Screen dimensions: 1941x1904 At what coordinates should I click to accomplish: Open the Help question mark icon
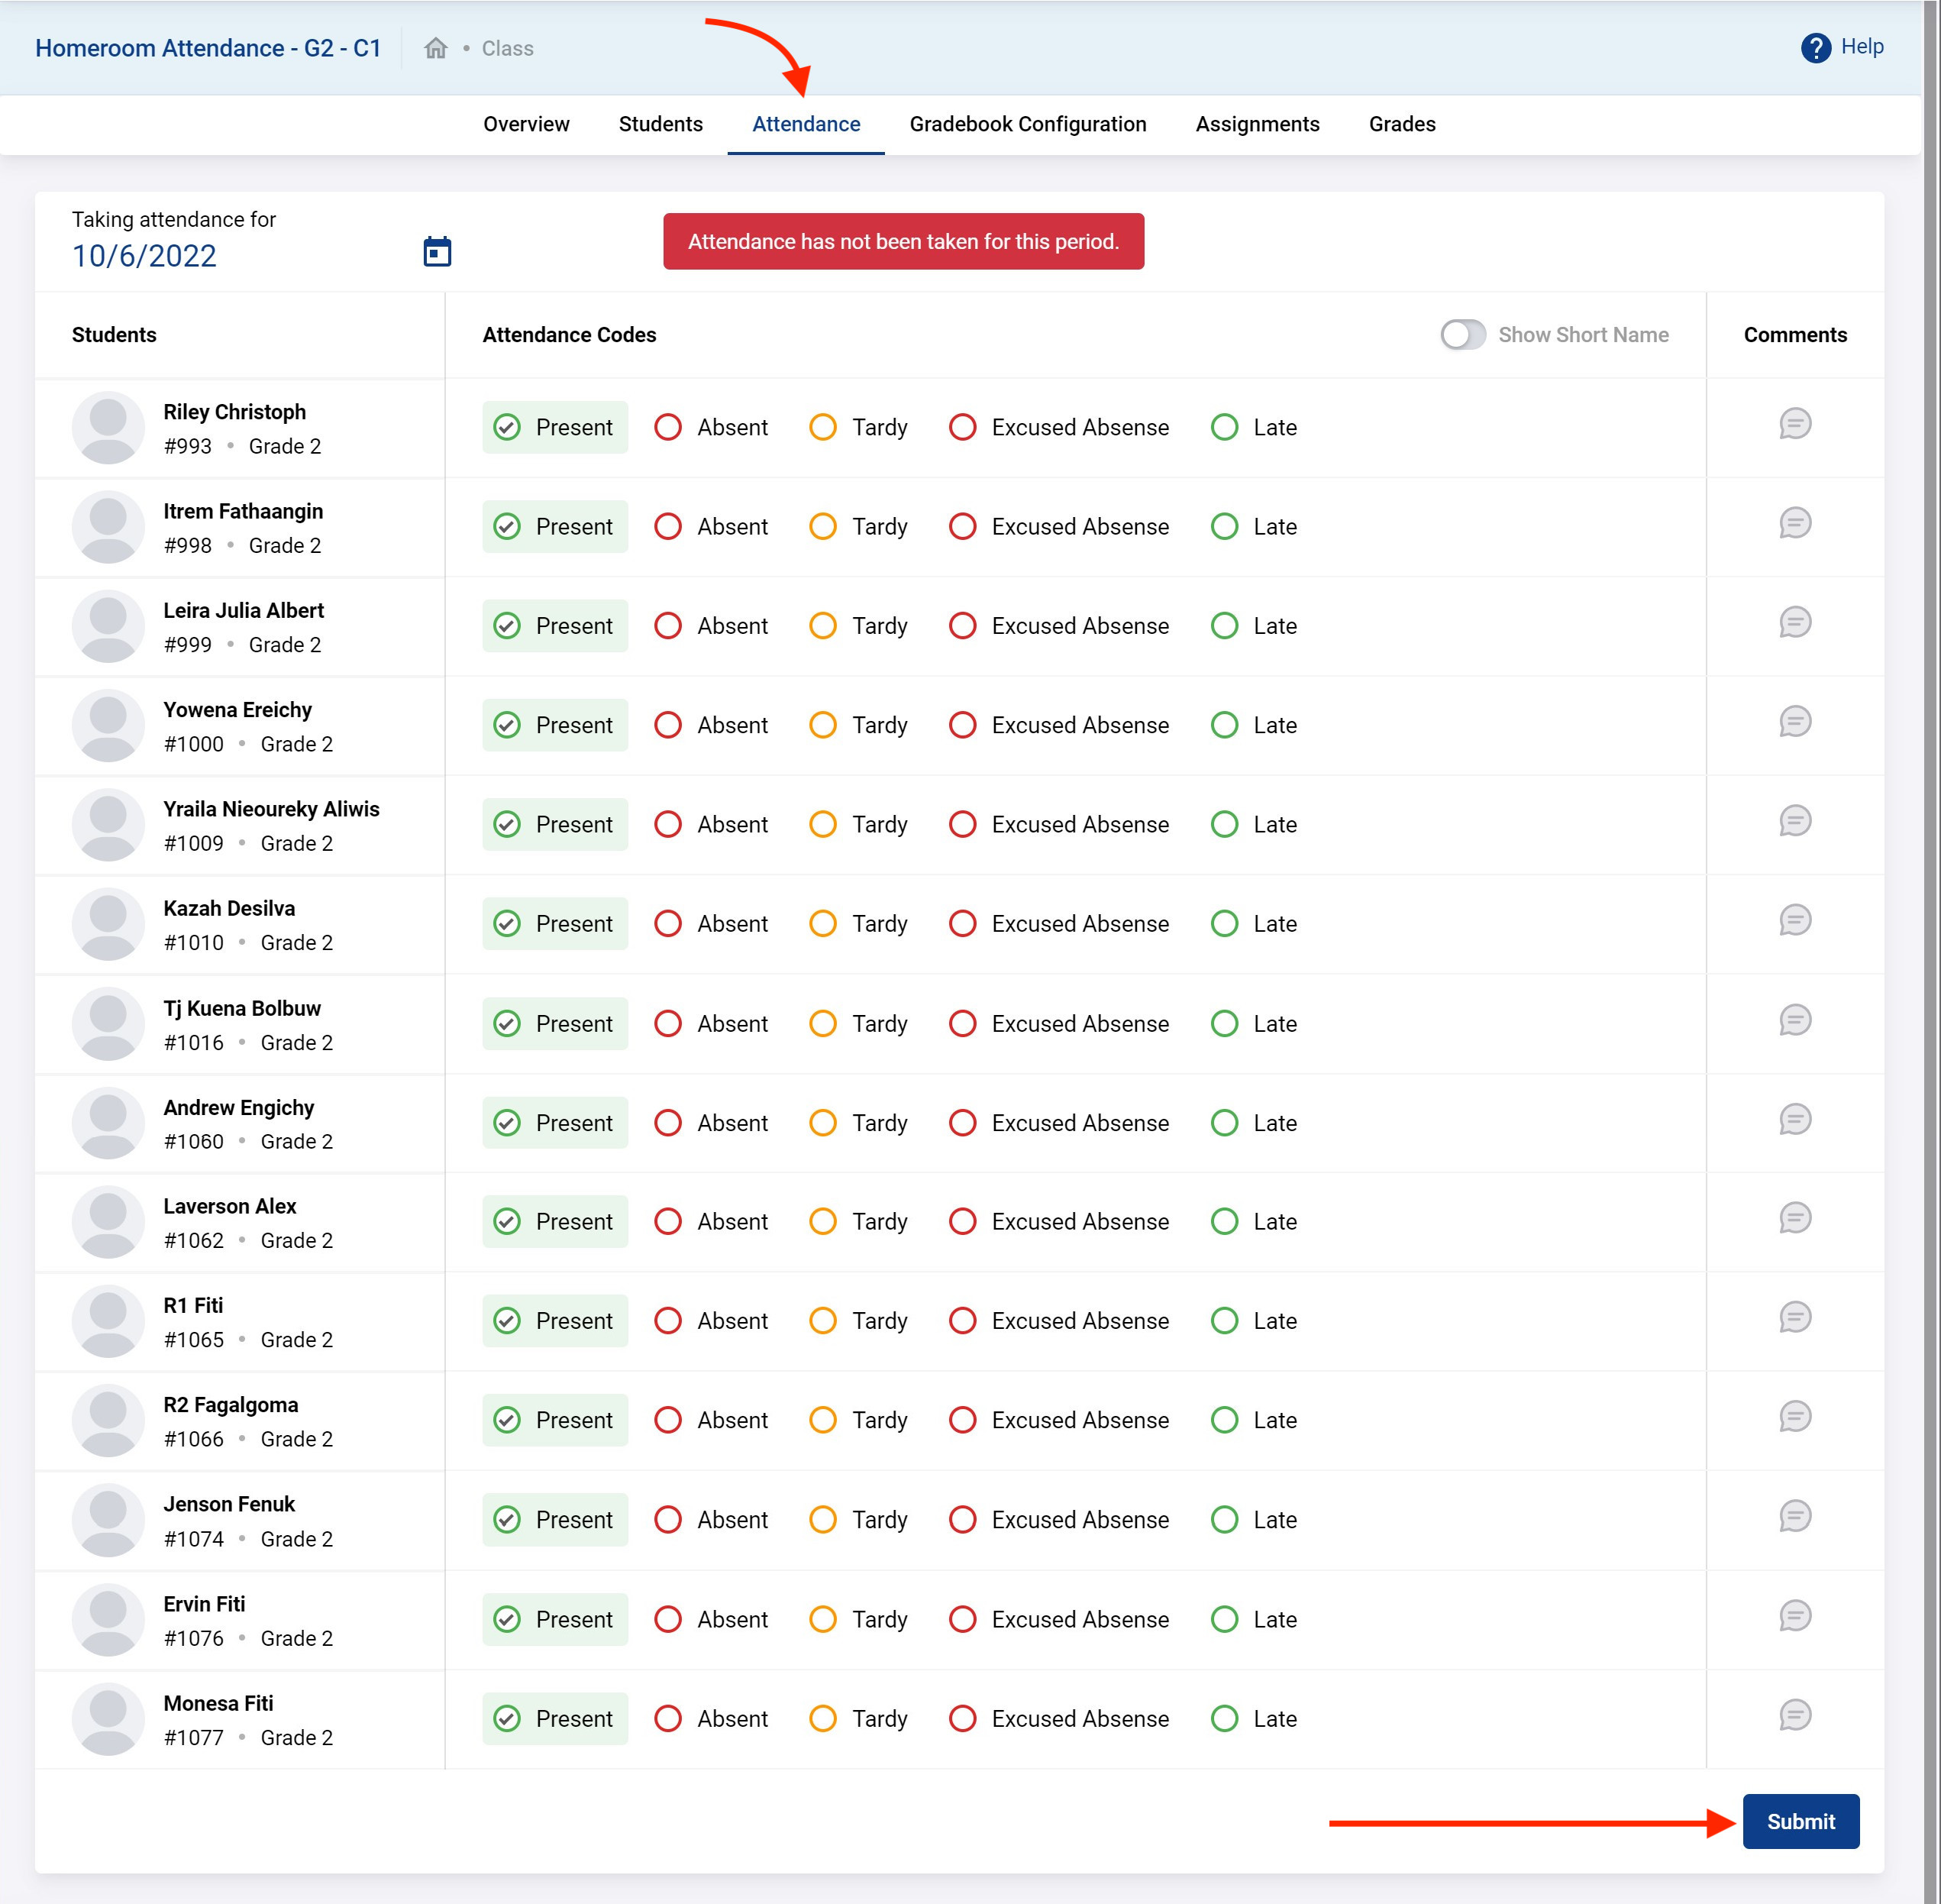(x=1815, y=47)
